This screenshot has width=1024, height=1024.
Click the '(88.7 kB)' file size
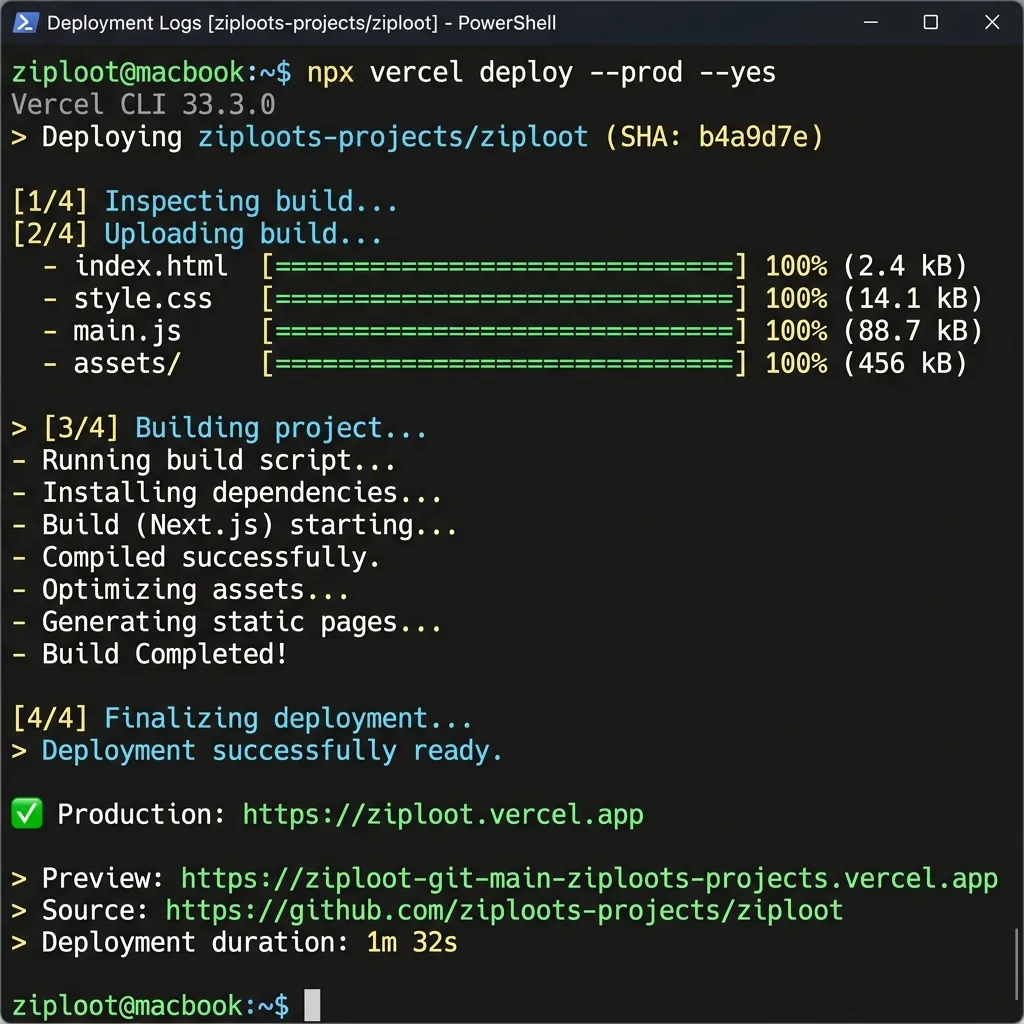[x=912, y=331]
